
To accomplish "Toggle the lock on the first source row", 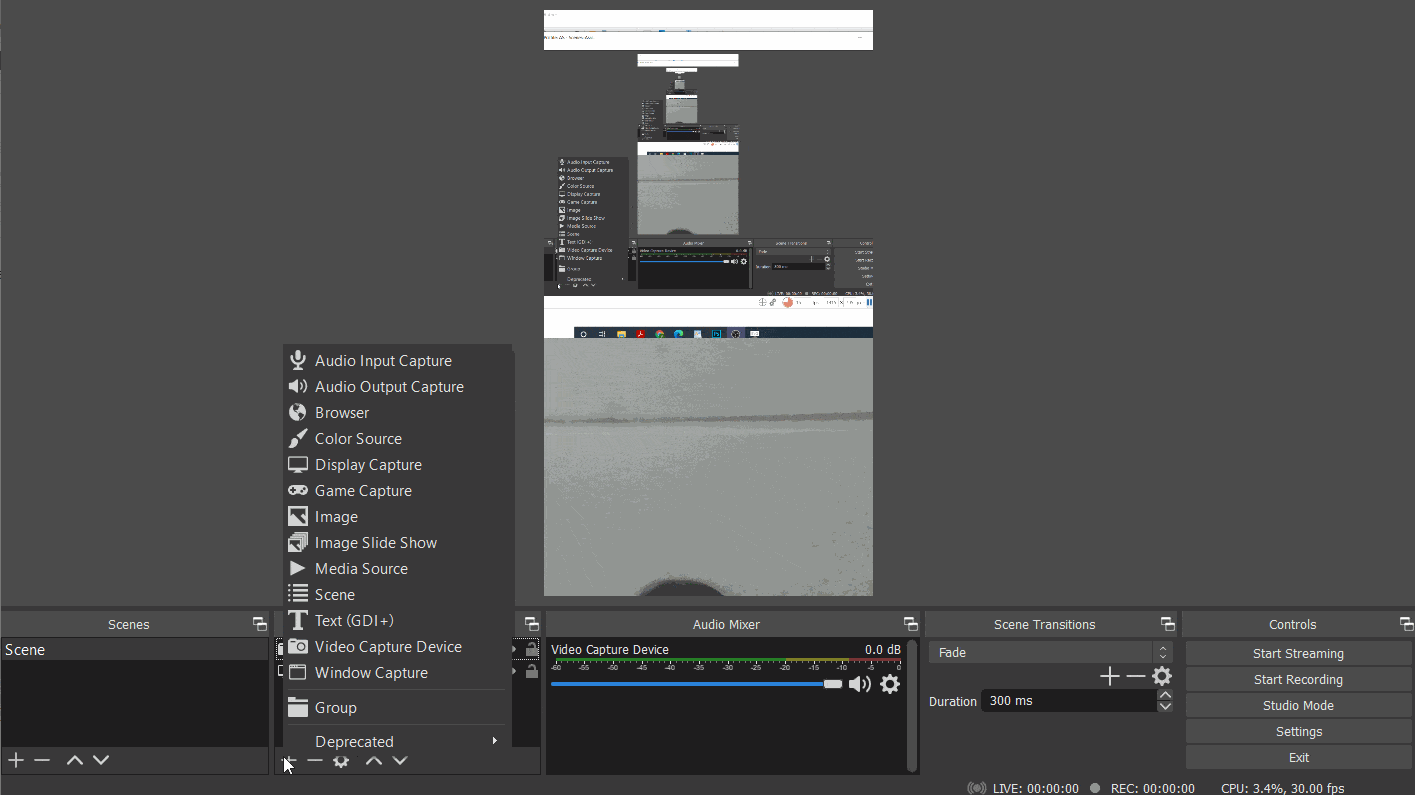I will coord(532,650).
